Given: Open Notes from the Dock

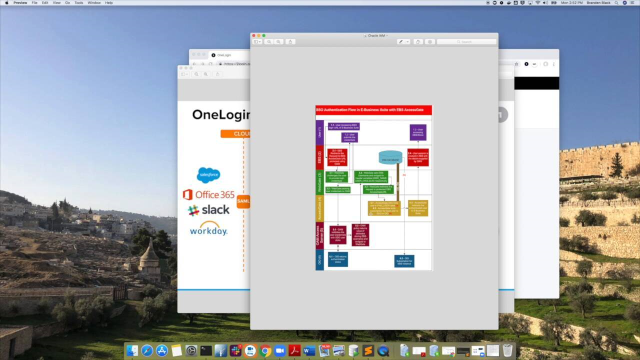Looking at the screenshot, I should pyautogui.click(x=176, y=350).
